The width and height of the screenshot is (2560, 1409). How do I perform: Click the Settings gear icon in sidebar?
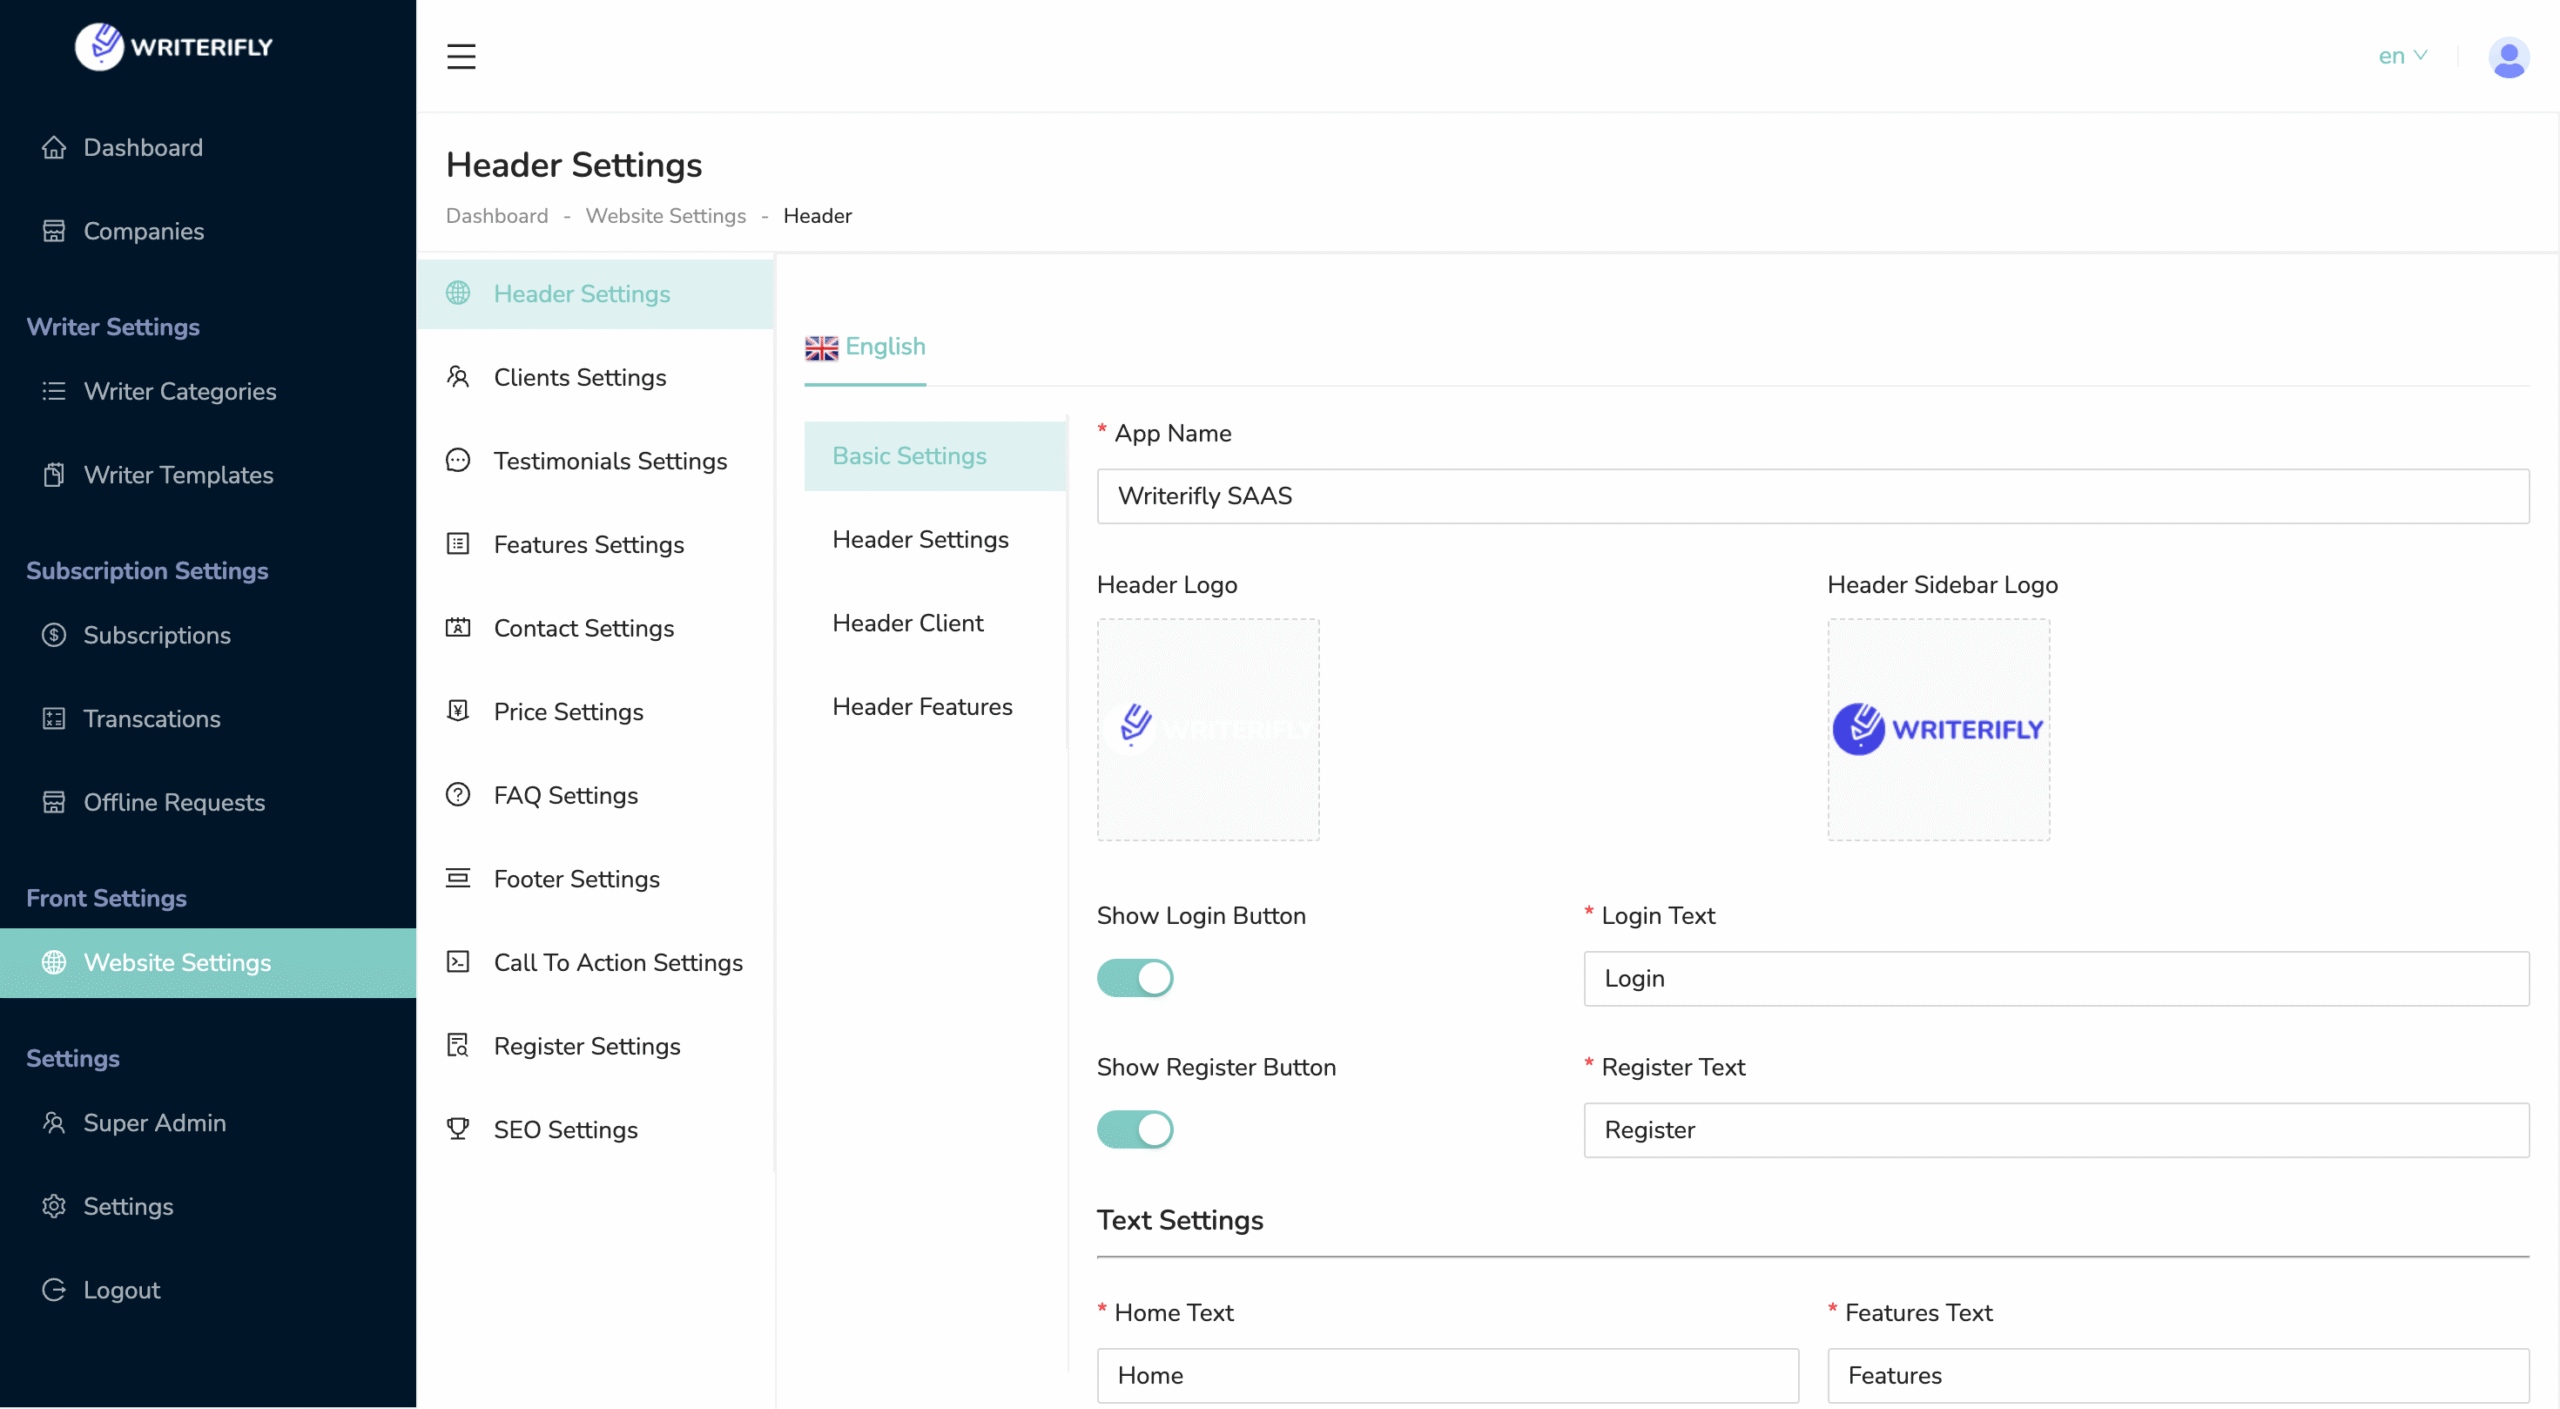(x=54, y=1206)
